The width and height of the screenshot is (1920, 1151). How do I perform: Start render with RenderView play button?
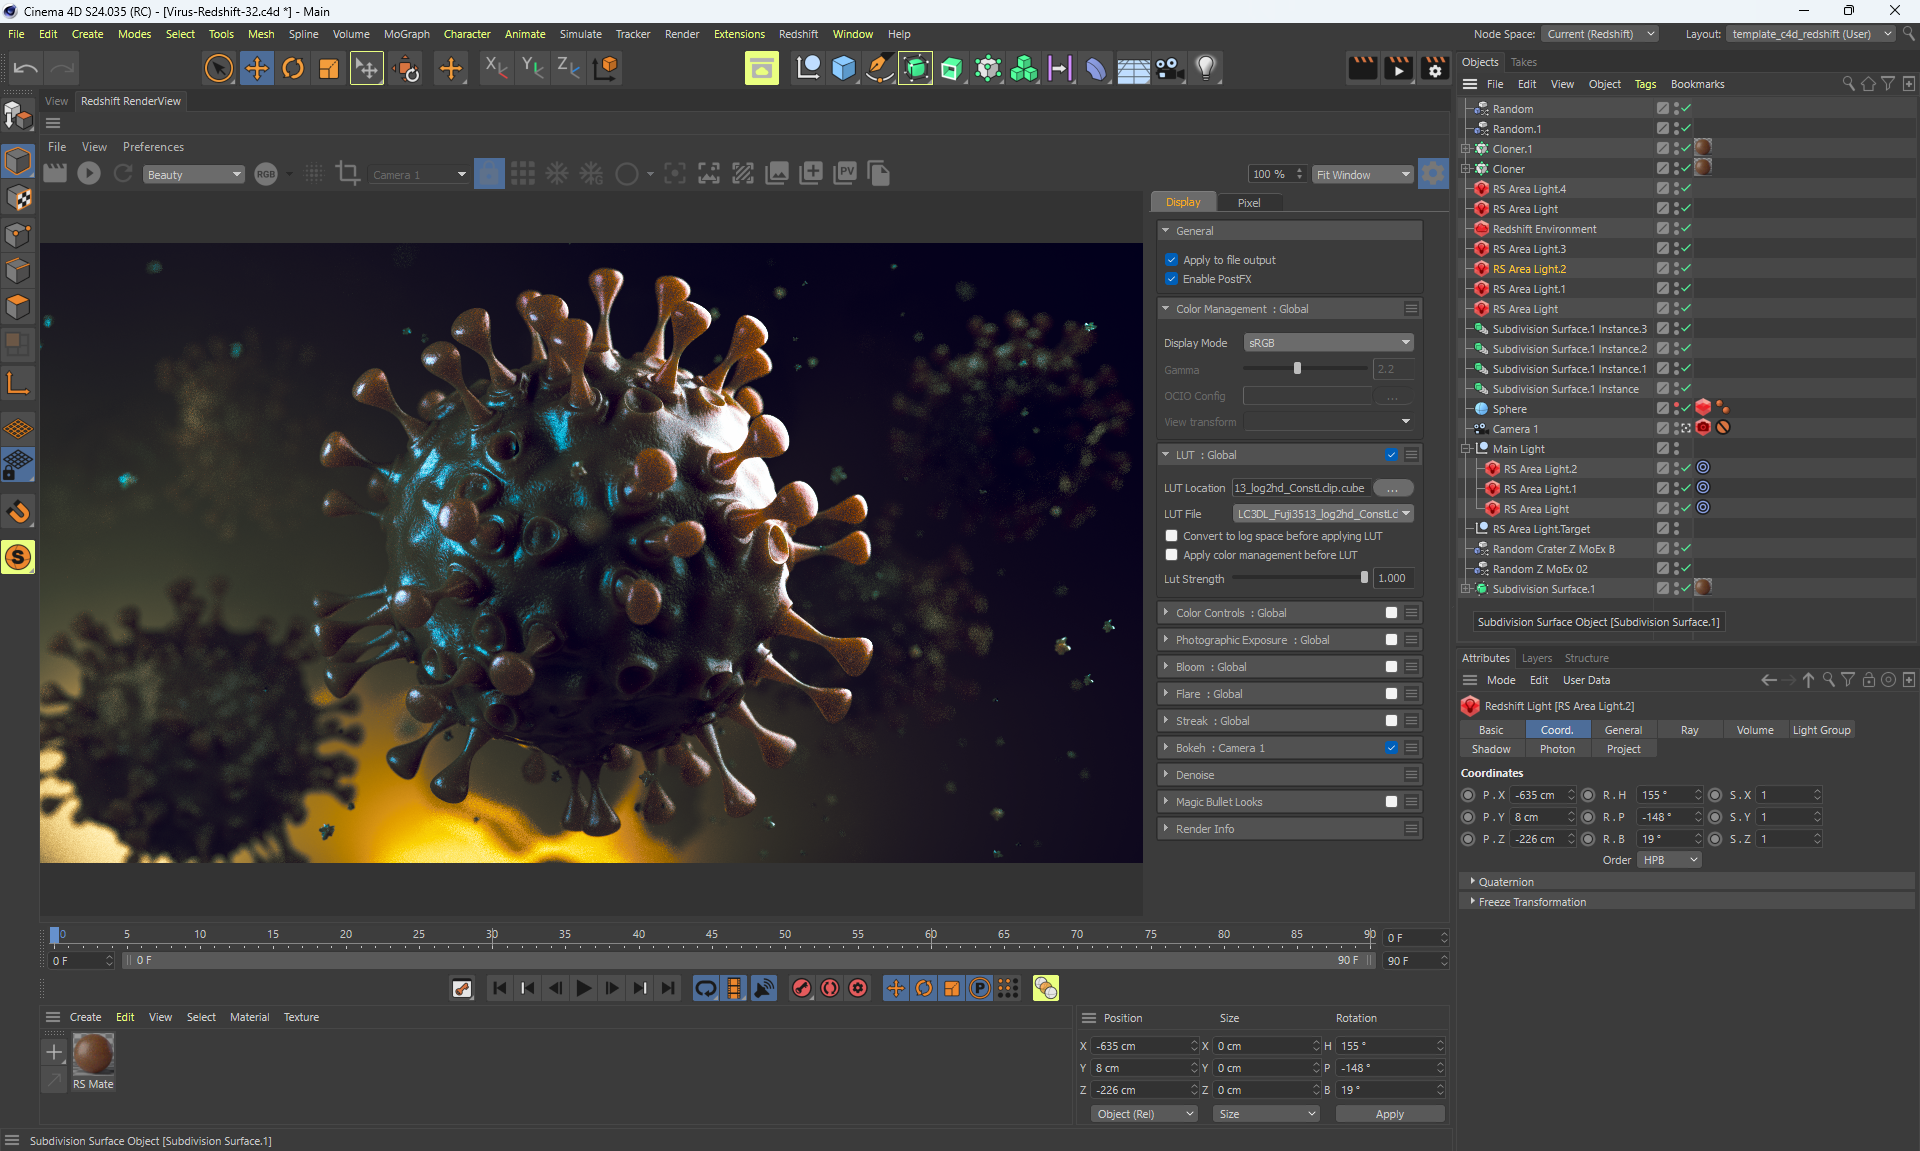coord(89,174)
